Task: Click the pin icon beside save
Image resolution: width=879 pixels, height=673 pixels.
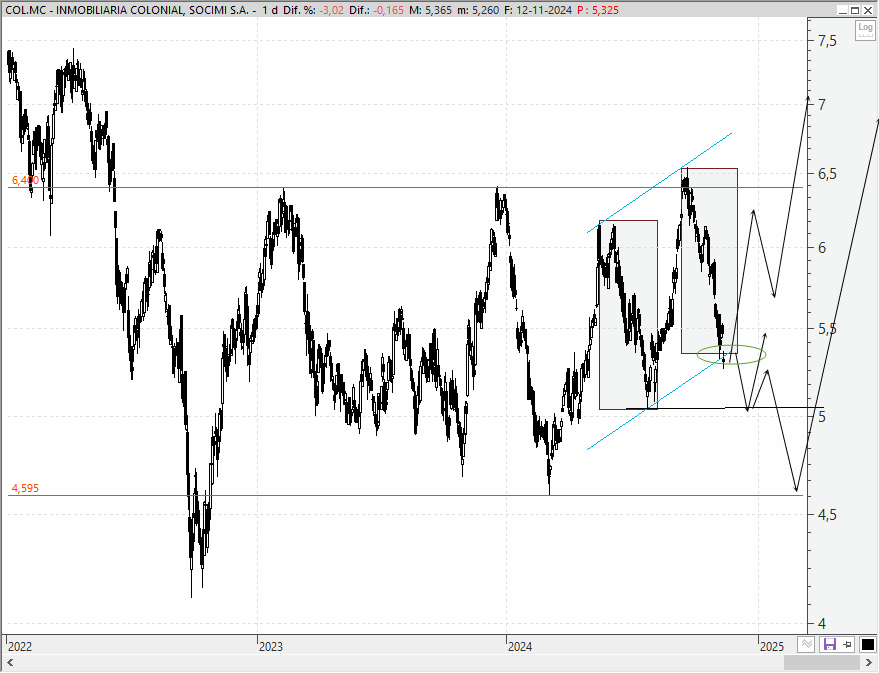Action: click(x=847, y=644)
